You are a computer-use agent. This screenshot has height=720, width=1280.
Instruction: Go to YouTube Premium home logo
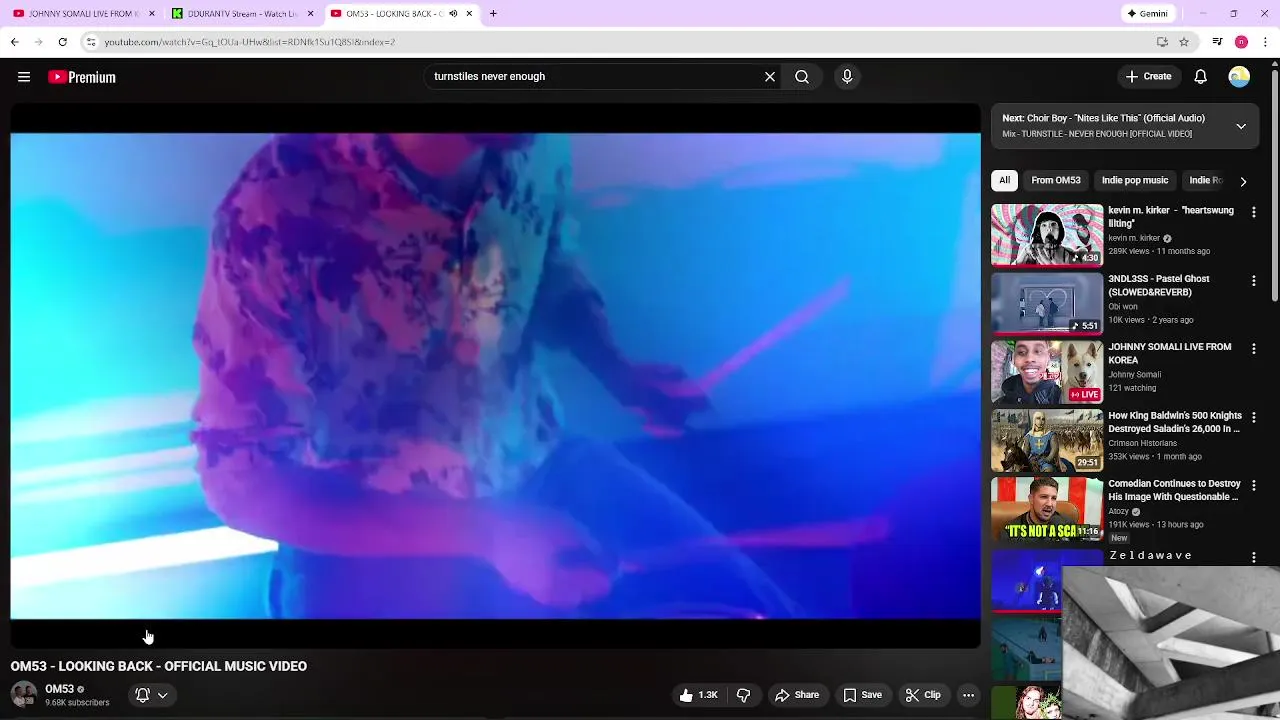(82, 77)
